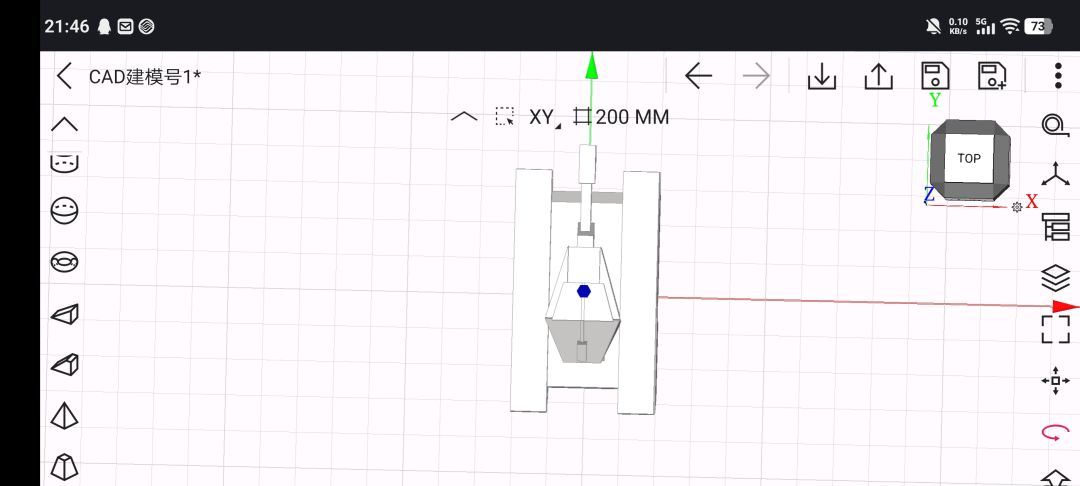Open the XY work plane dropdown

point(544,117)
